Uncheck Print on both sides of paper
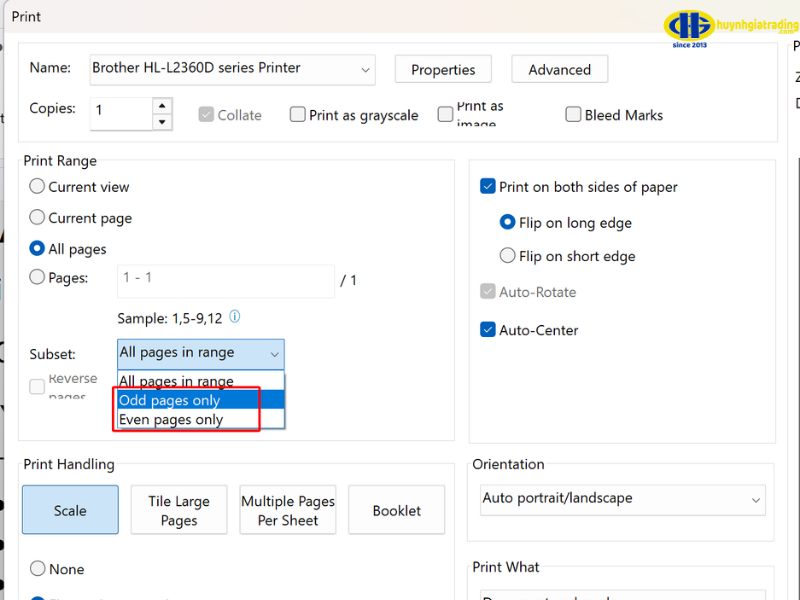Viewport: 800px width, 600px height. (x=488, y=187)
